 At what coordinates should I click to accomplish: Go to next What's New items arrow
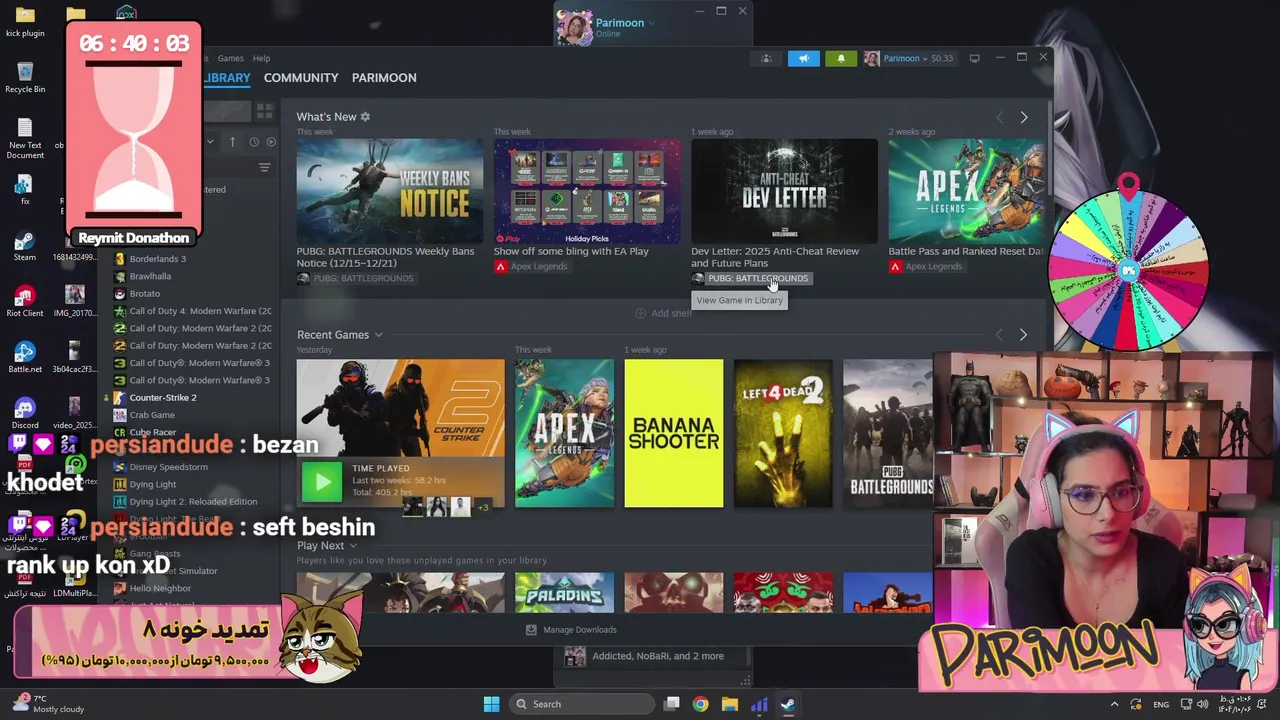coord(1023,118)
